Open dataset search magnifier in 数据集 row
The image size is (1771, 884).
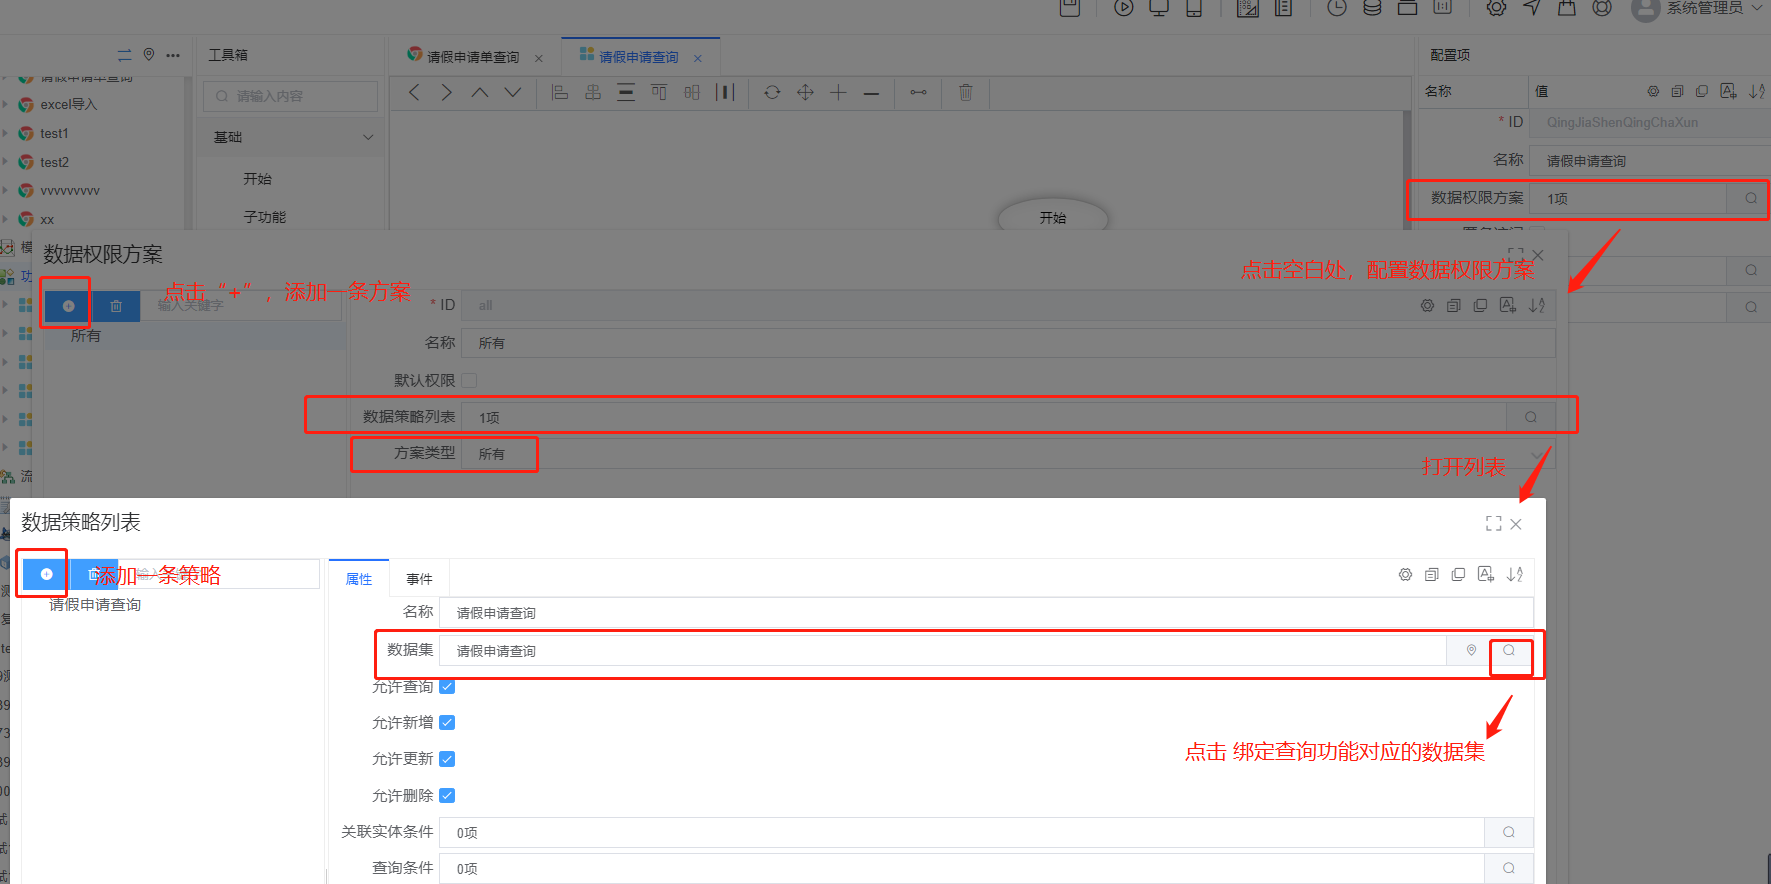(1509, 651)
